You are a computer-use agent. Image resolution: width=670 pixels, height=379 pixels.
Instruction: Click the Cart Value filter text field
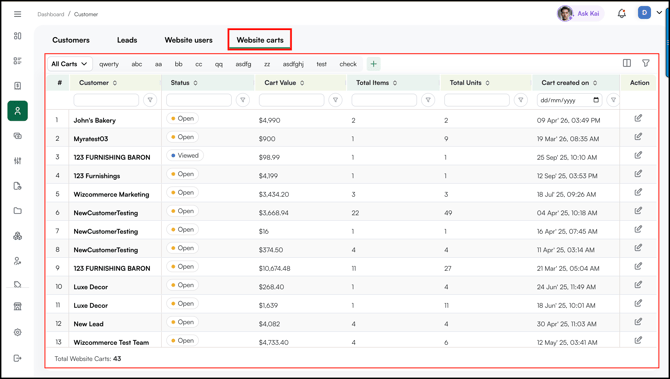[291, 100]
